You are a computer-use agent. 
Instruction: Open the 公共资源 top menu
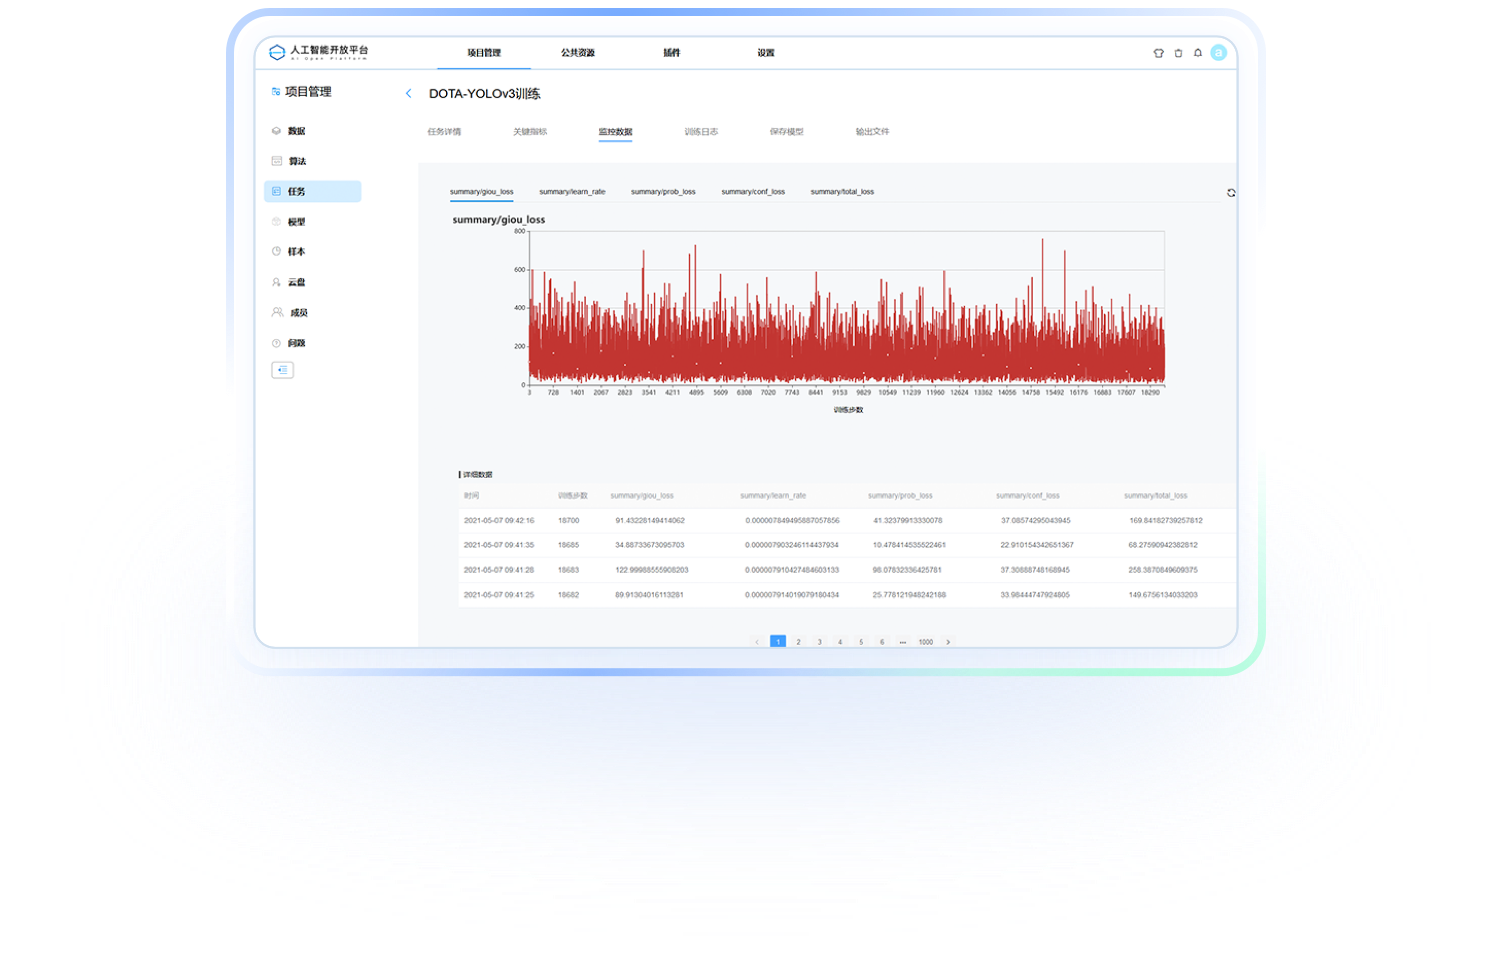point(577,53)
